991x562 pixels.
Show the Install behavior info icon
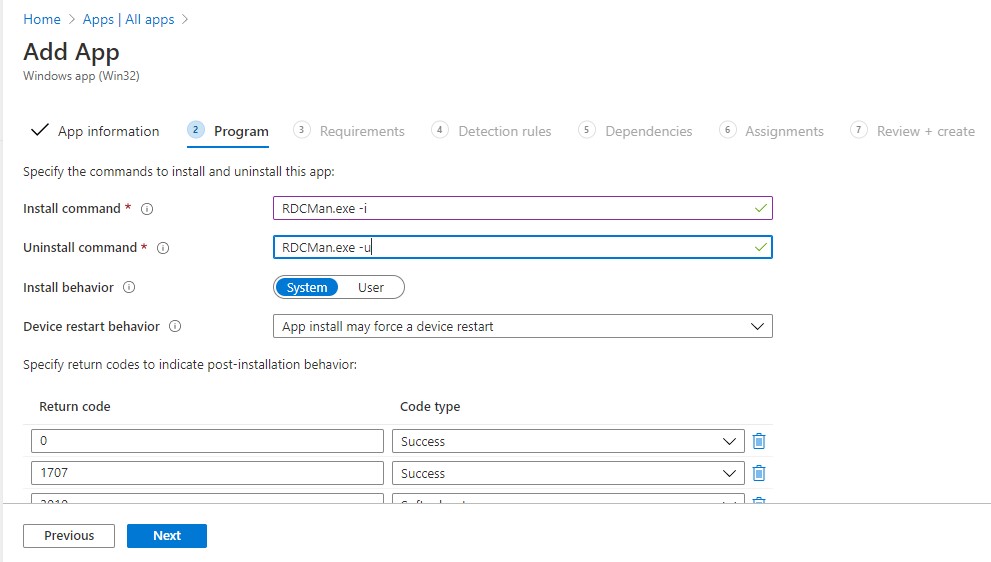129,287
